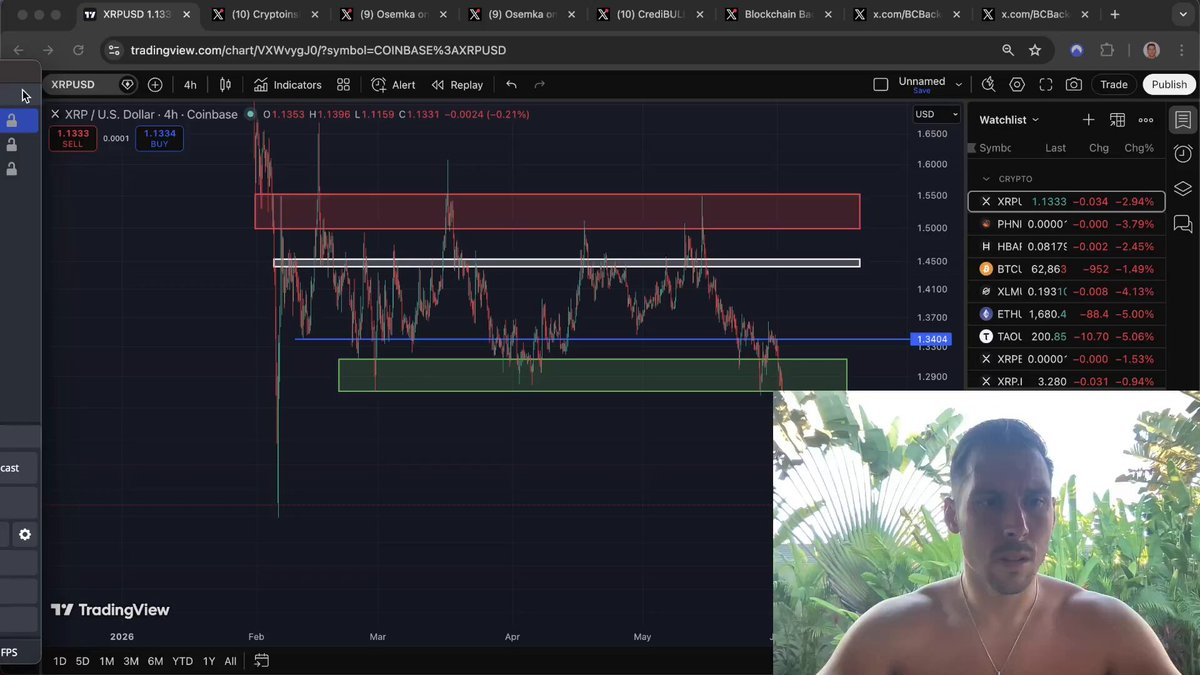Toggle the watchlist panel bookmark icon

coord(1182,120)
